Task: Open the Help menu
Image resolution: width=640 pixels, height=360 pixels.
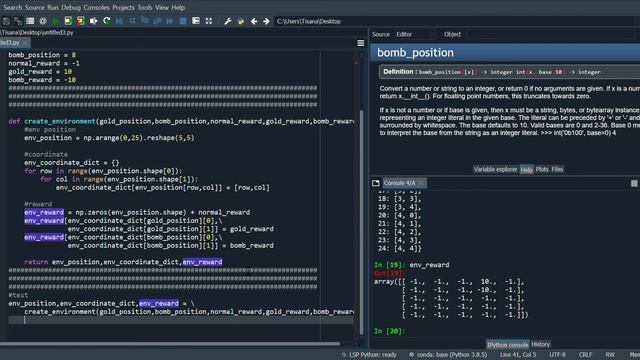Action: coord(178,7)
